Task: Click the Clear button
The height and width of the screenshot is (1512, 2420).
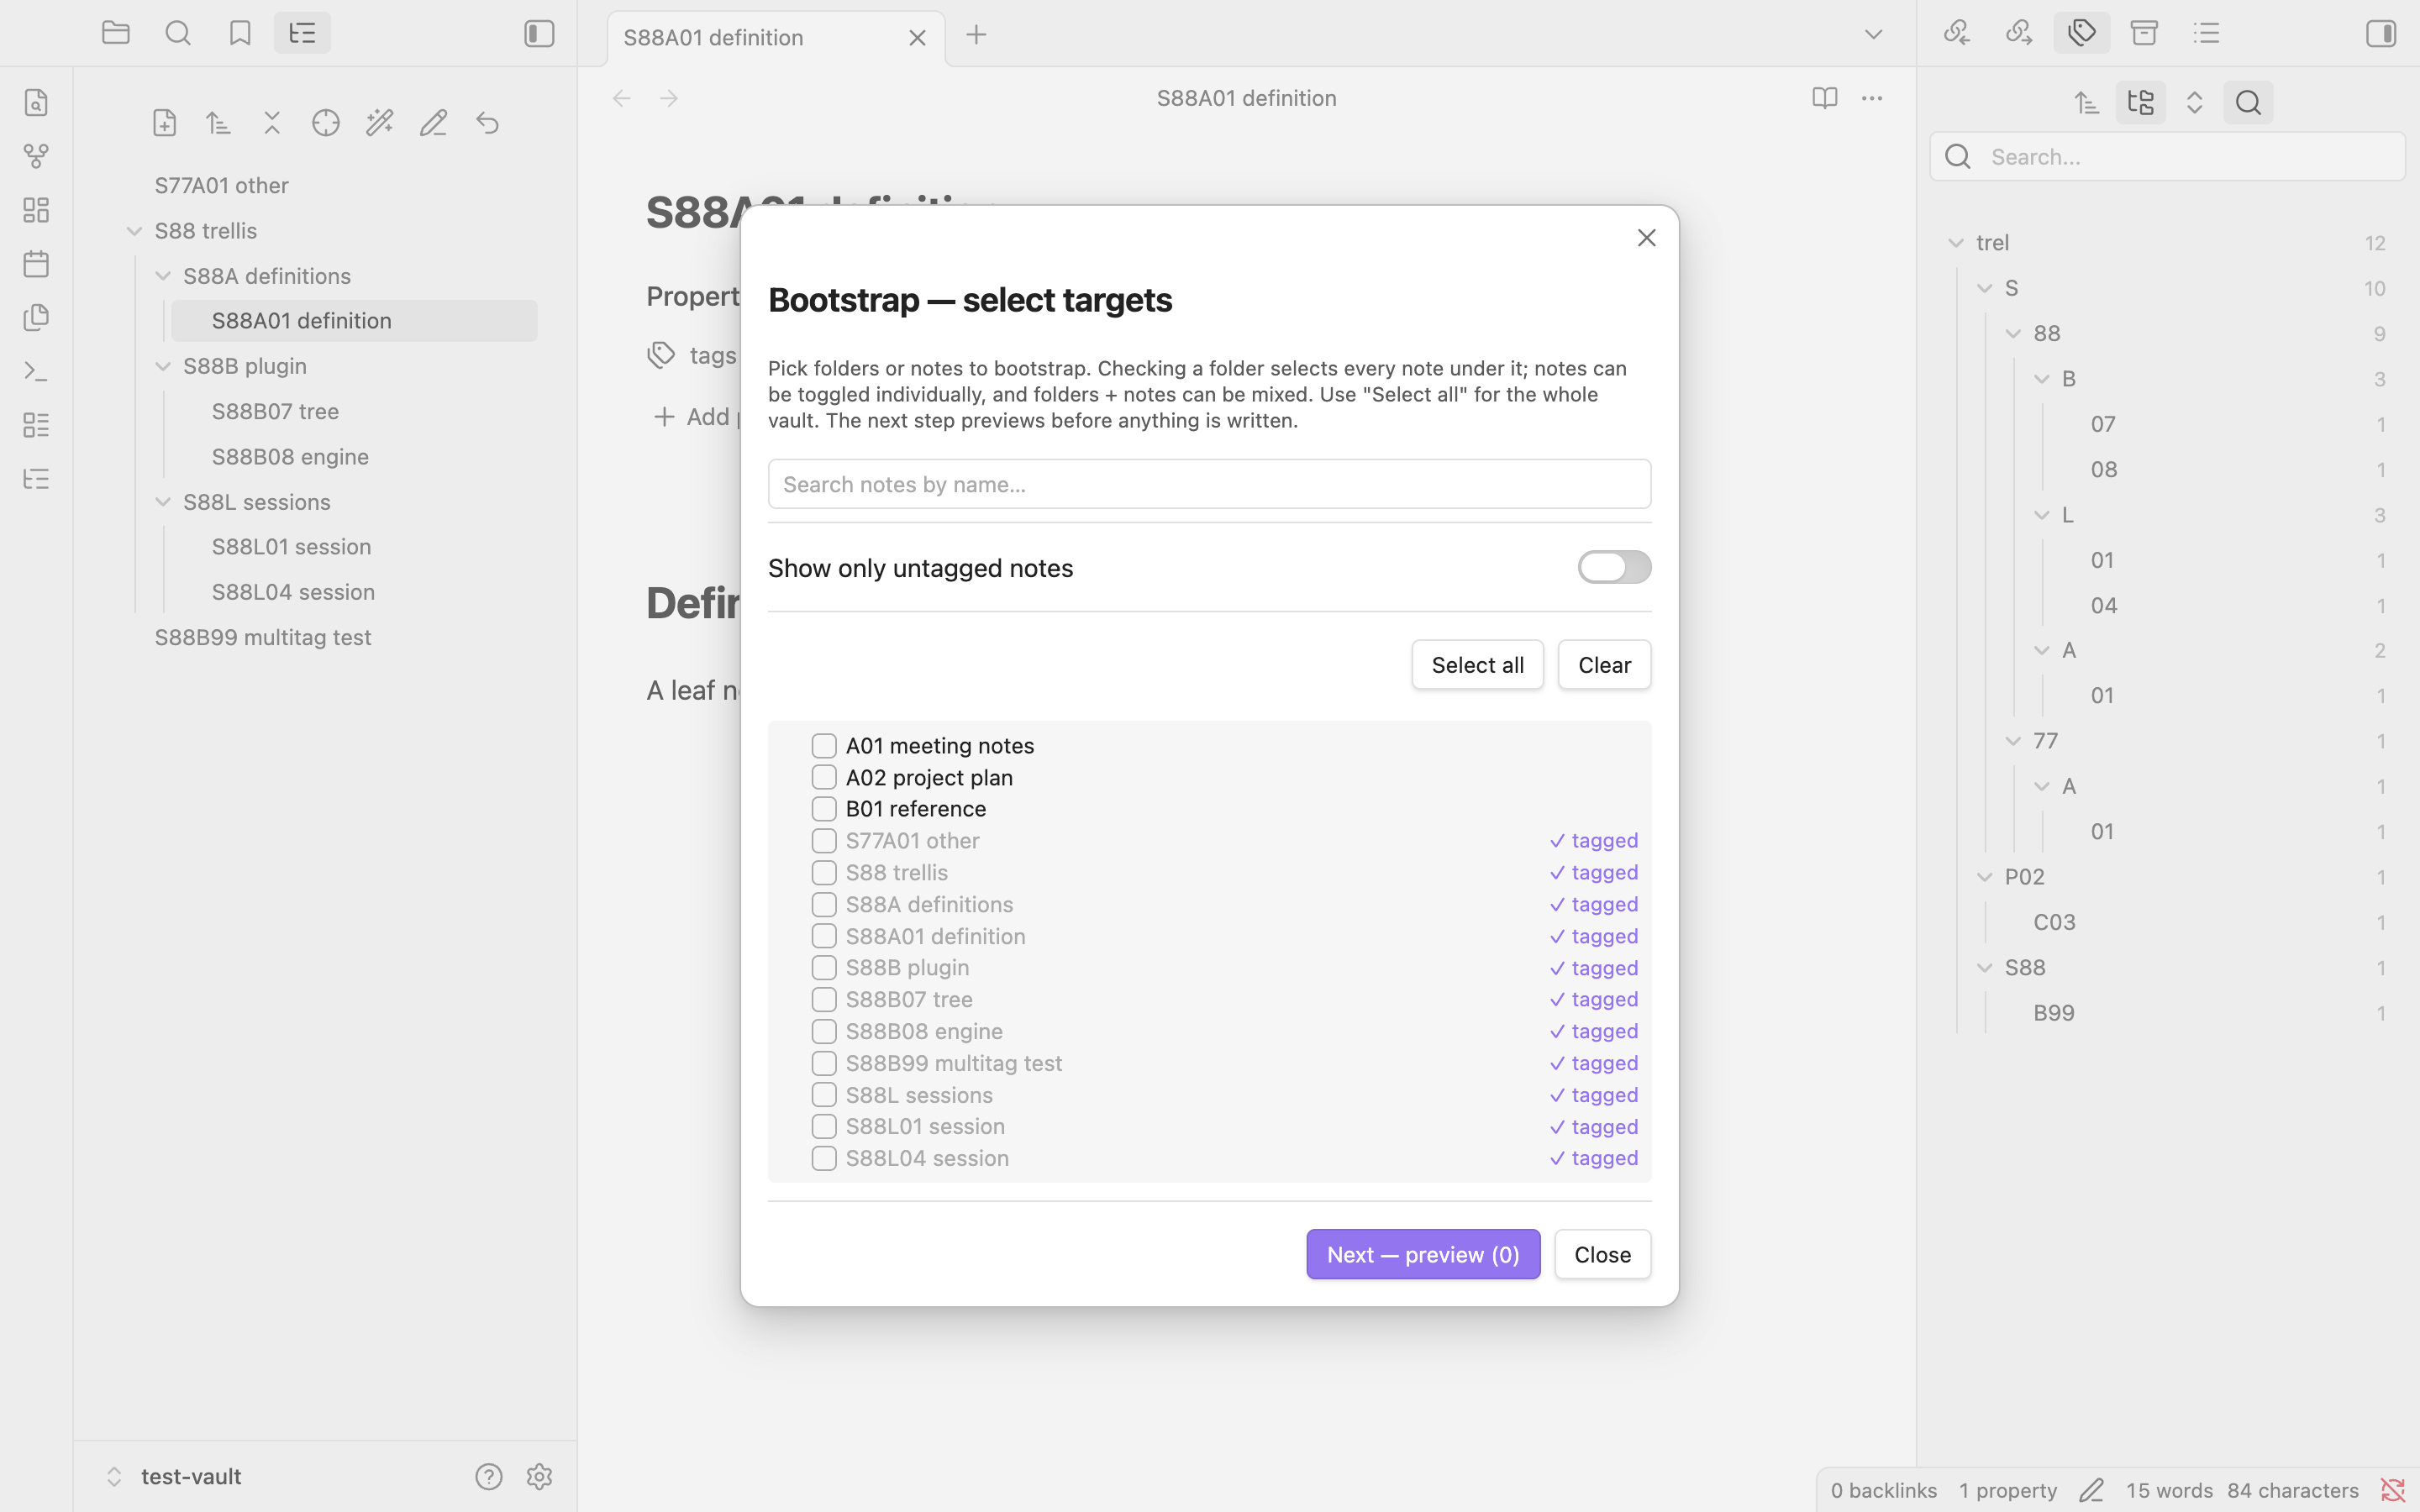Action: [x=1604, y=665]
